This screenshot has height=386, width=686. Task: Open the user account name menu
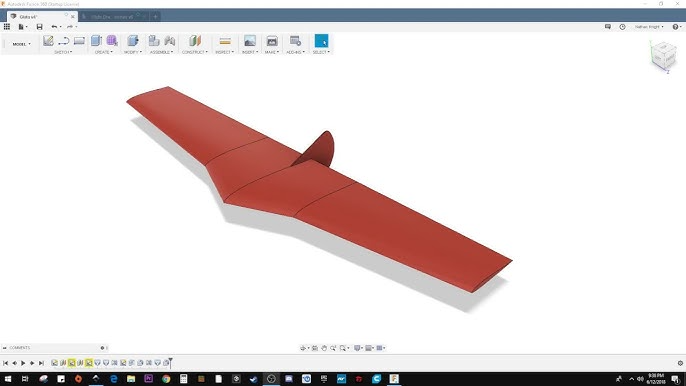point(649,27)
